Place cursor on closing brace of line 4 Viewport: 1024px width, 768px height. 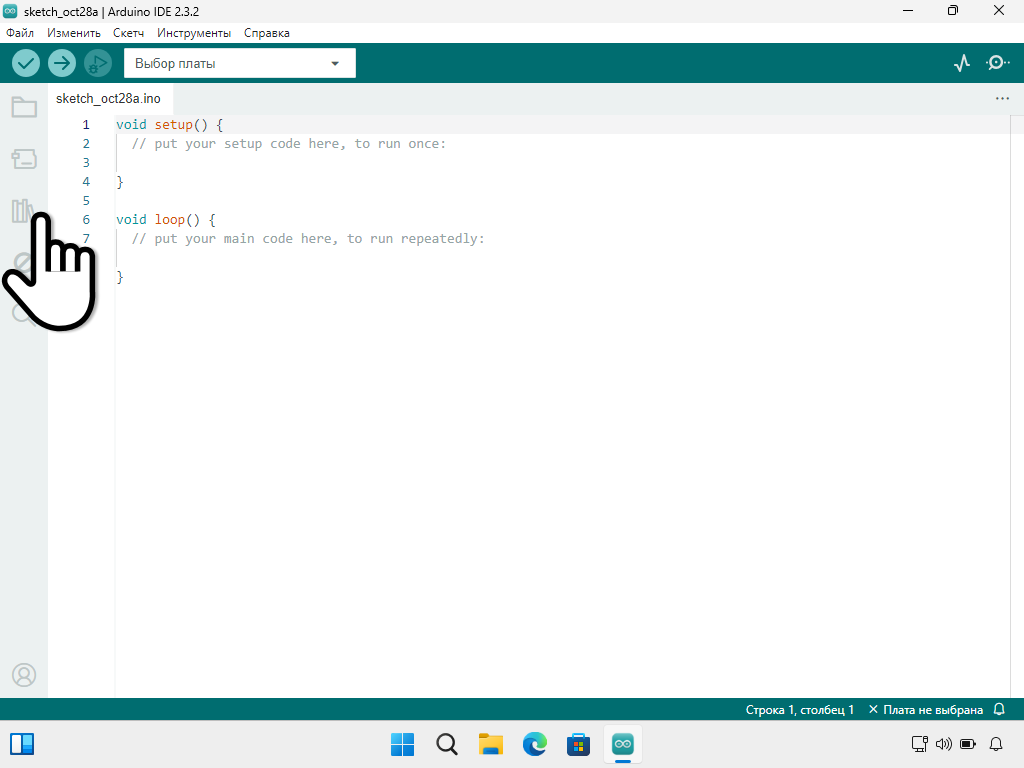(120, 182)
